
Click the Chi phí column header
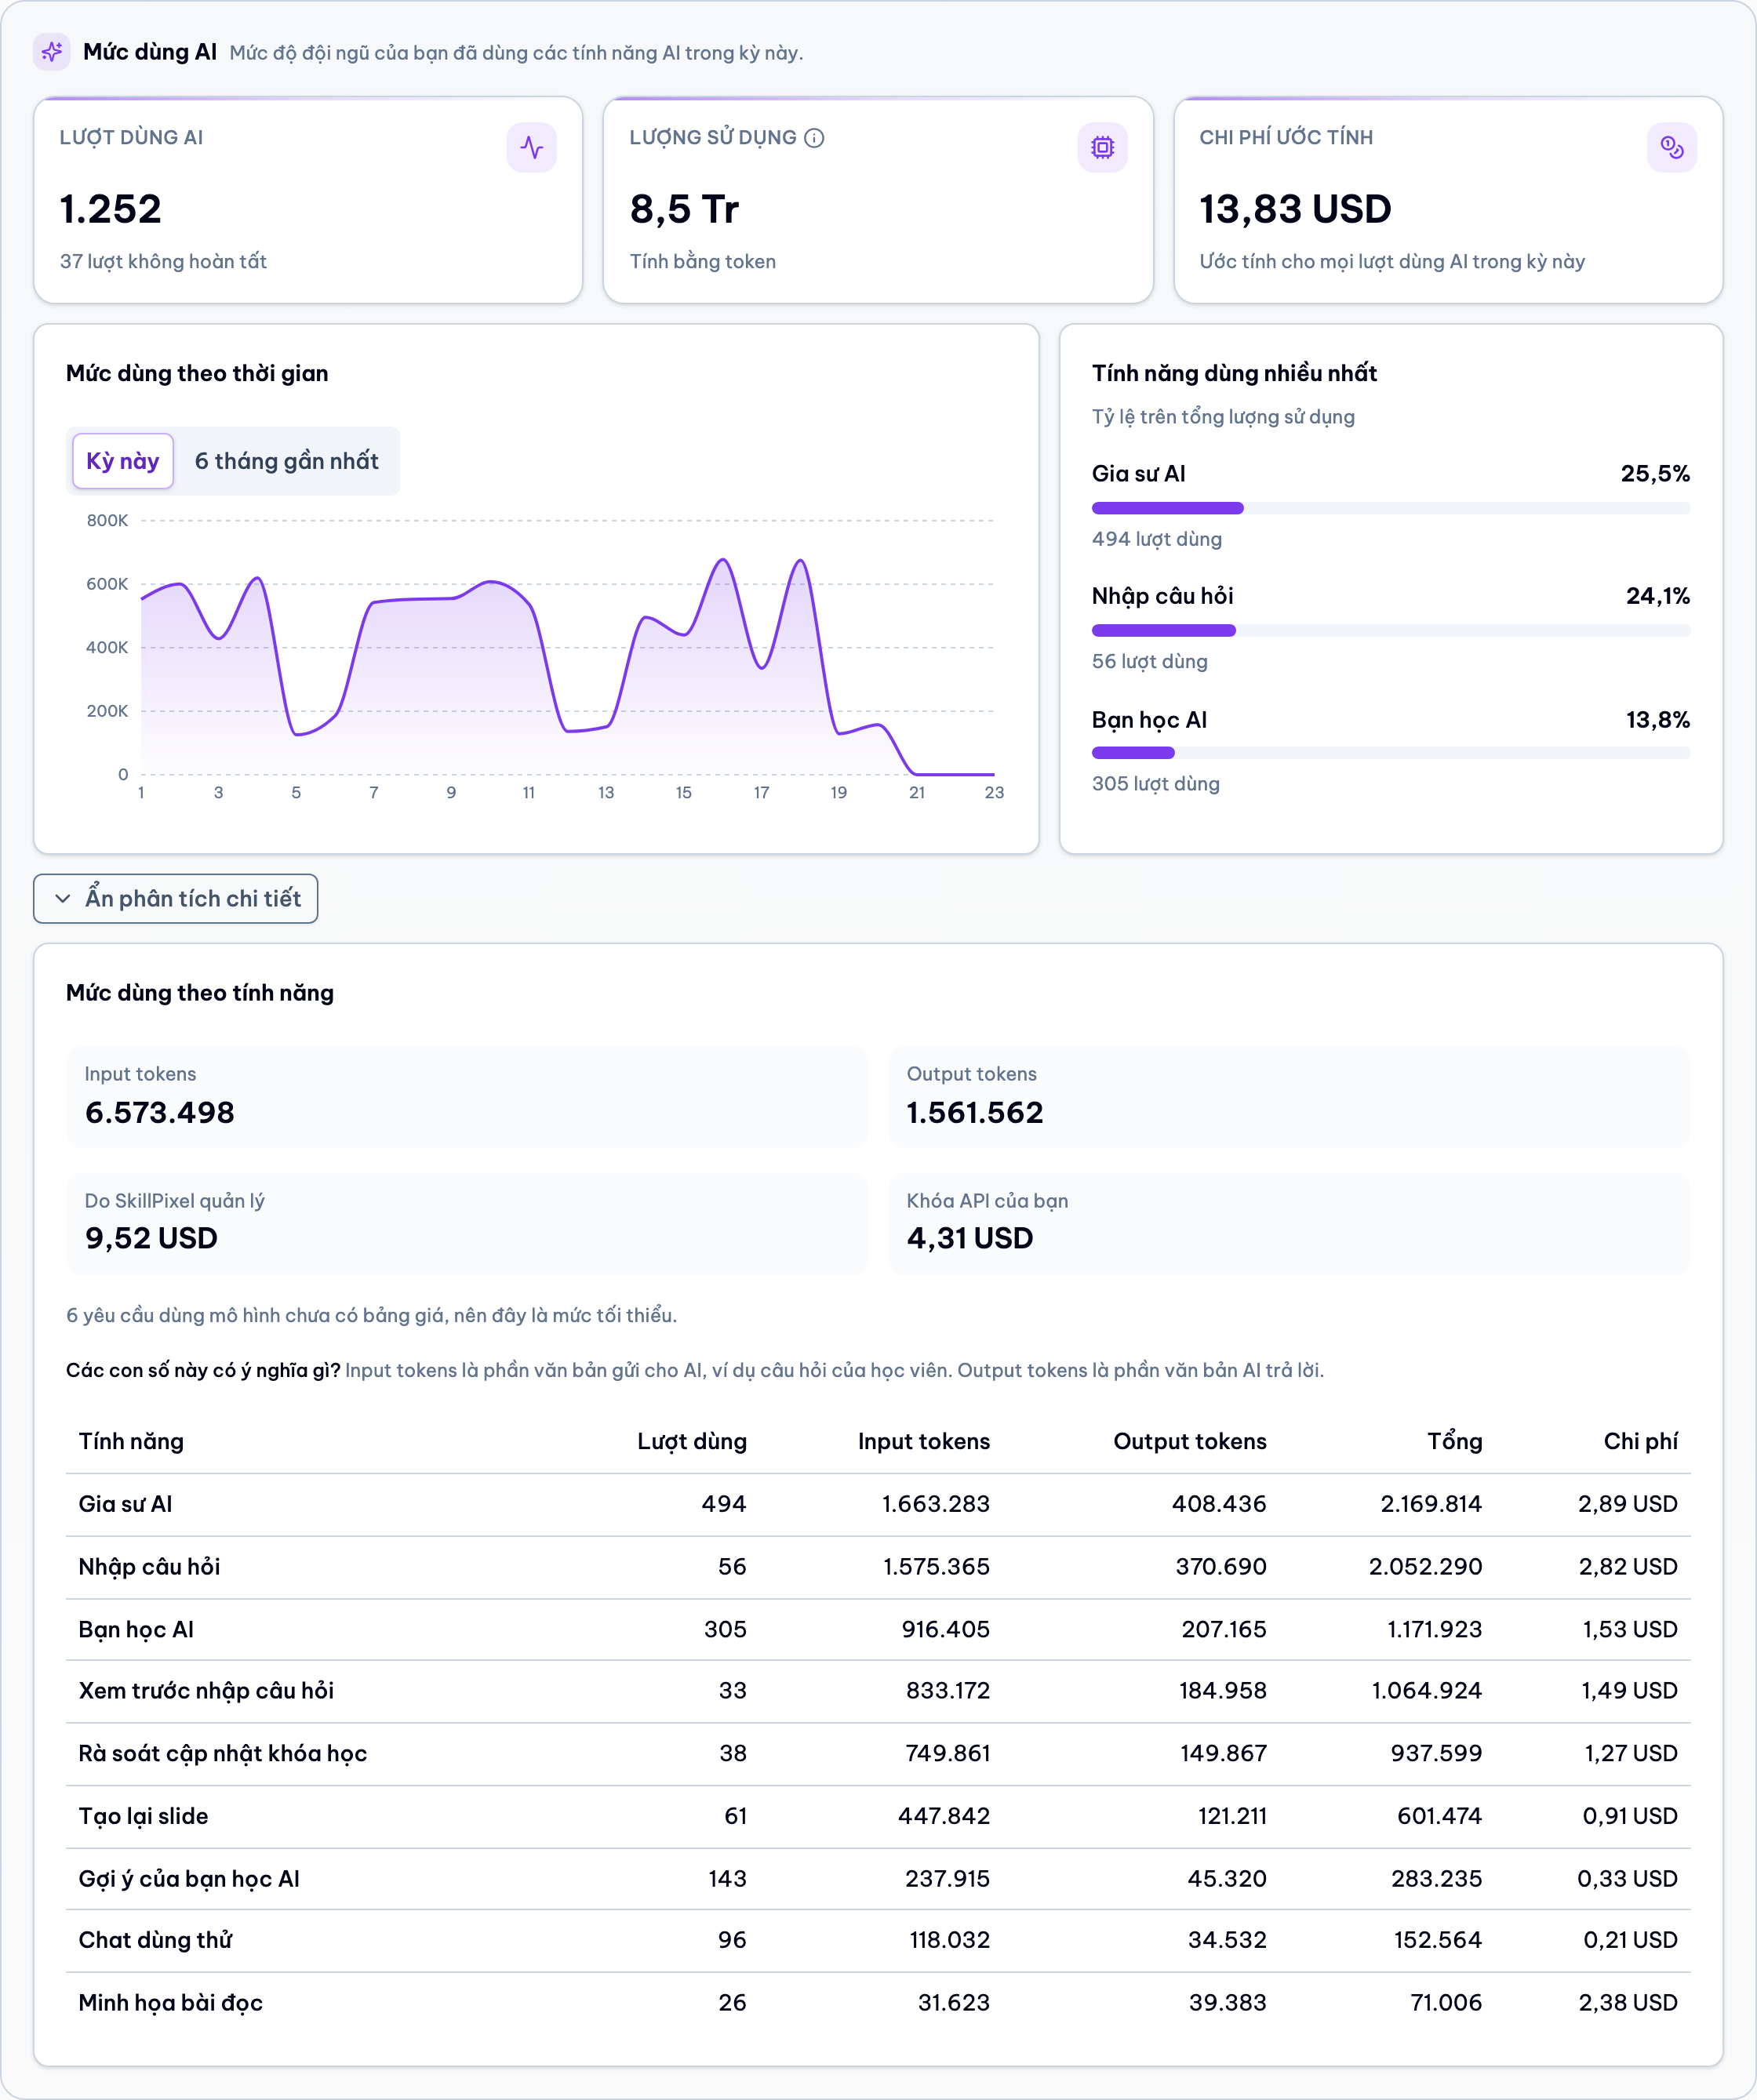1640,1441
